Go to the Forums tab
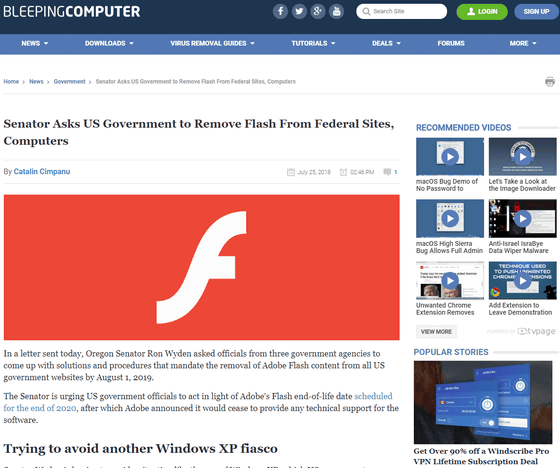The image size is (560, 468). click(x=451, y=44)
